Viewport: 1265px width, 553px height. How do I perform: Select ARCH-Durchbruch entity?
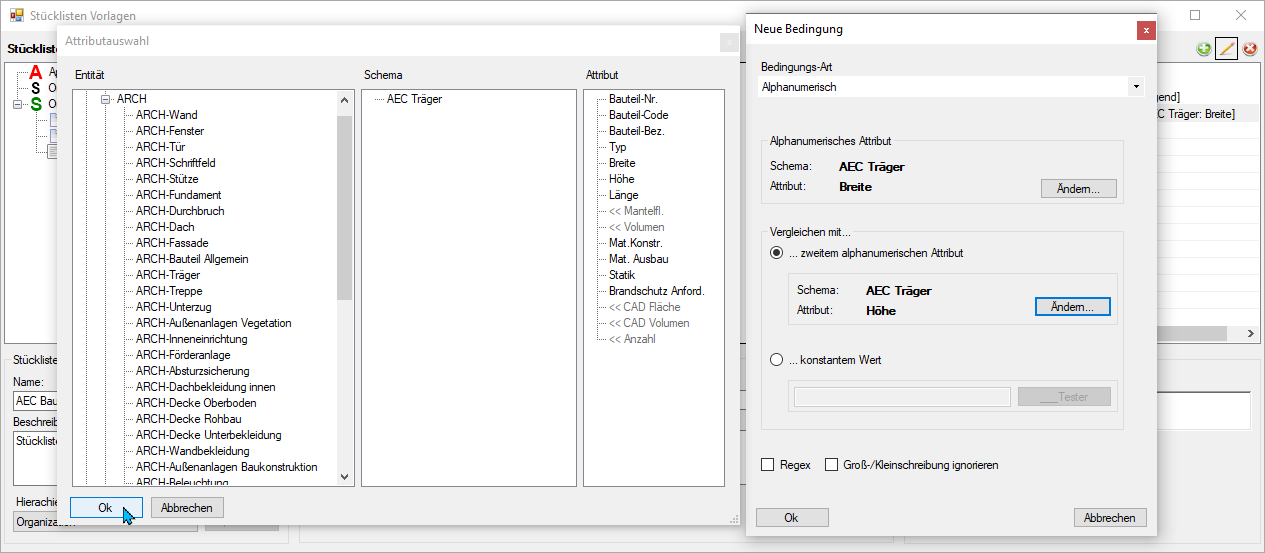click(180, 211)
